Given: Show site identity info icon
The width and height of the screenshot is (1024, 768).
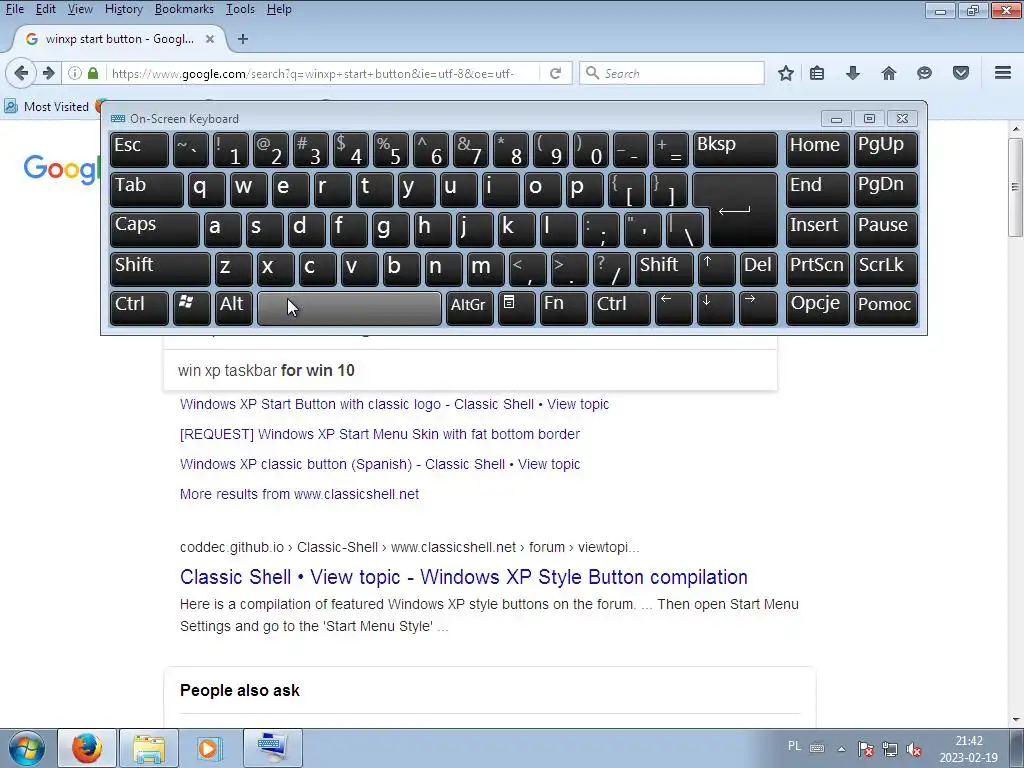Looking at the screenshot, I should pos(75,73).
